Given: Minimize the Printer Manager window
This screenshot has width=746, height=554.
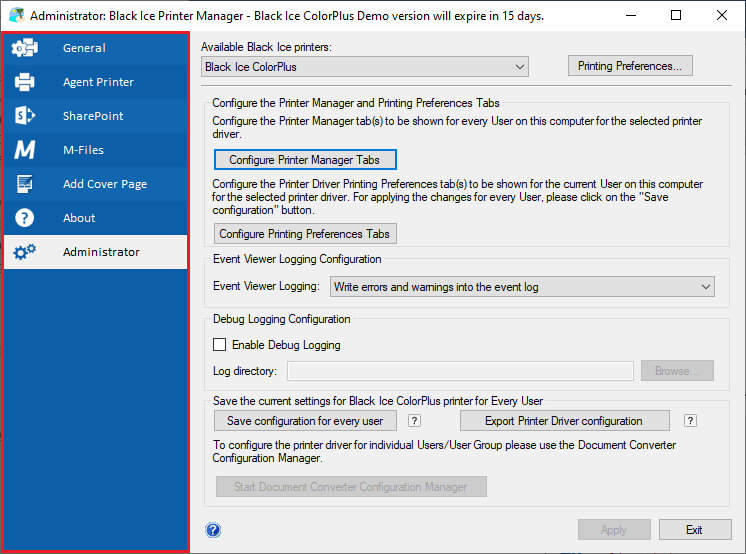Looking at the screenshot, I should pyautogui.click(x=631, y=15).
